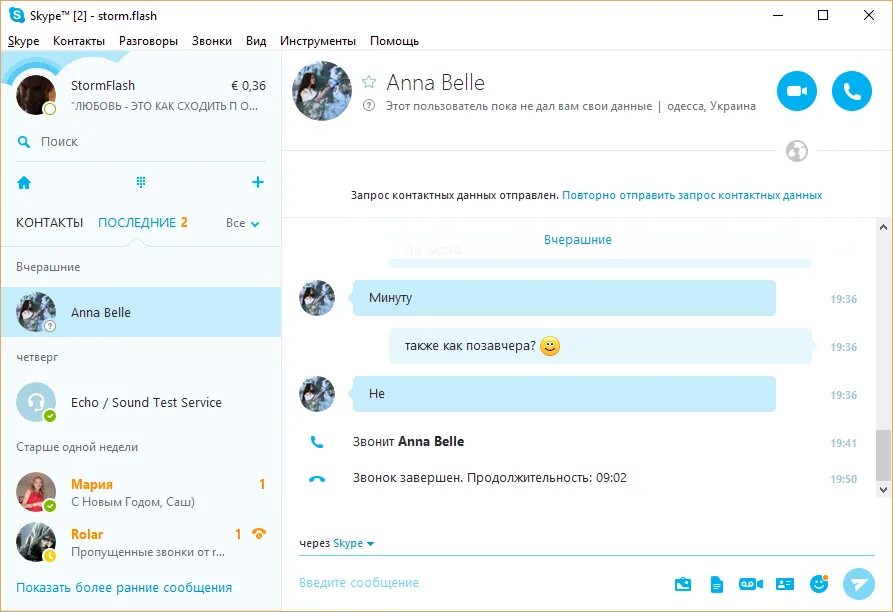Open the Skype menu
The image size is (893, 612).
pos(23,41)
